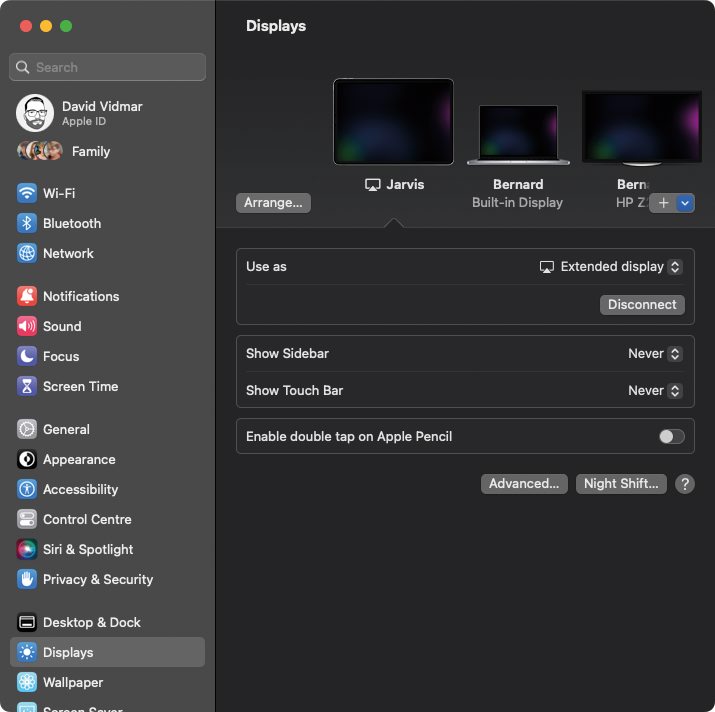Open Screen Time hourglass icon

coord(27,386)
